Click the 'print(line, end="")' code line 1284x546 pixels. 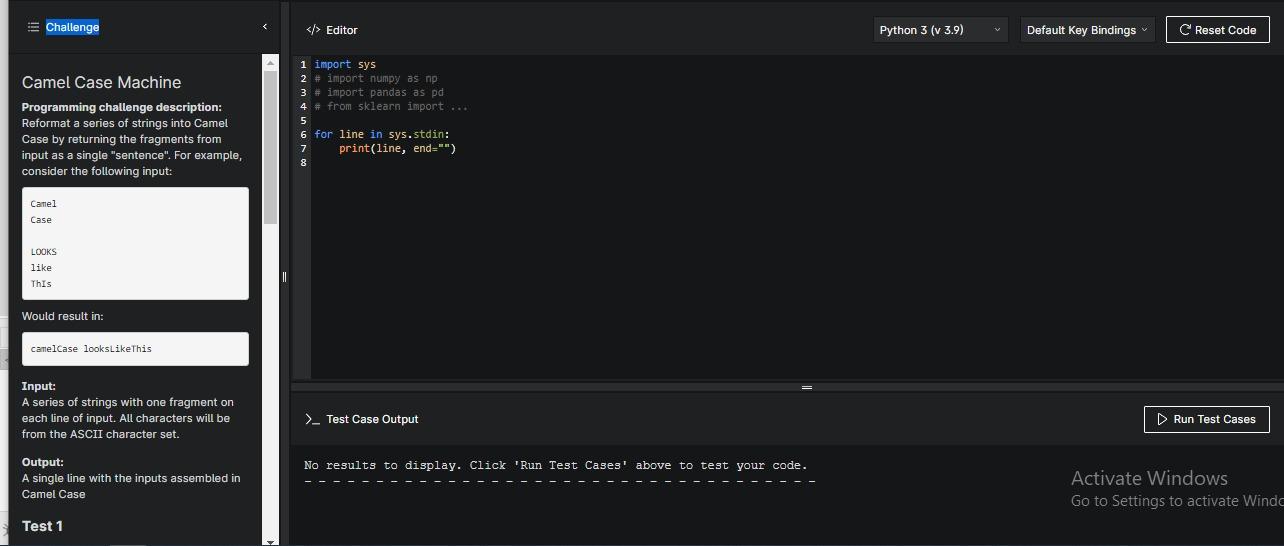coord(397,148)
